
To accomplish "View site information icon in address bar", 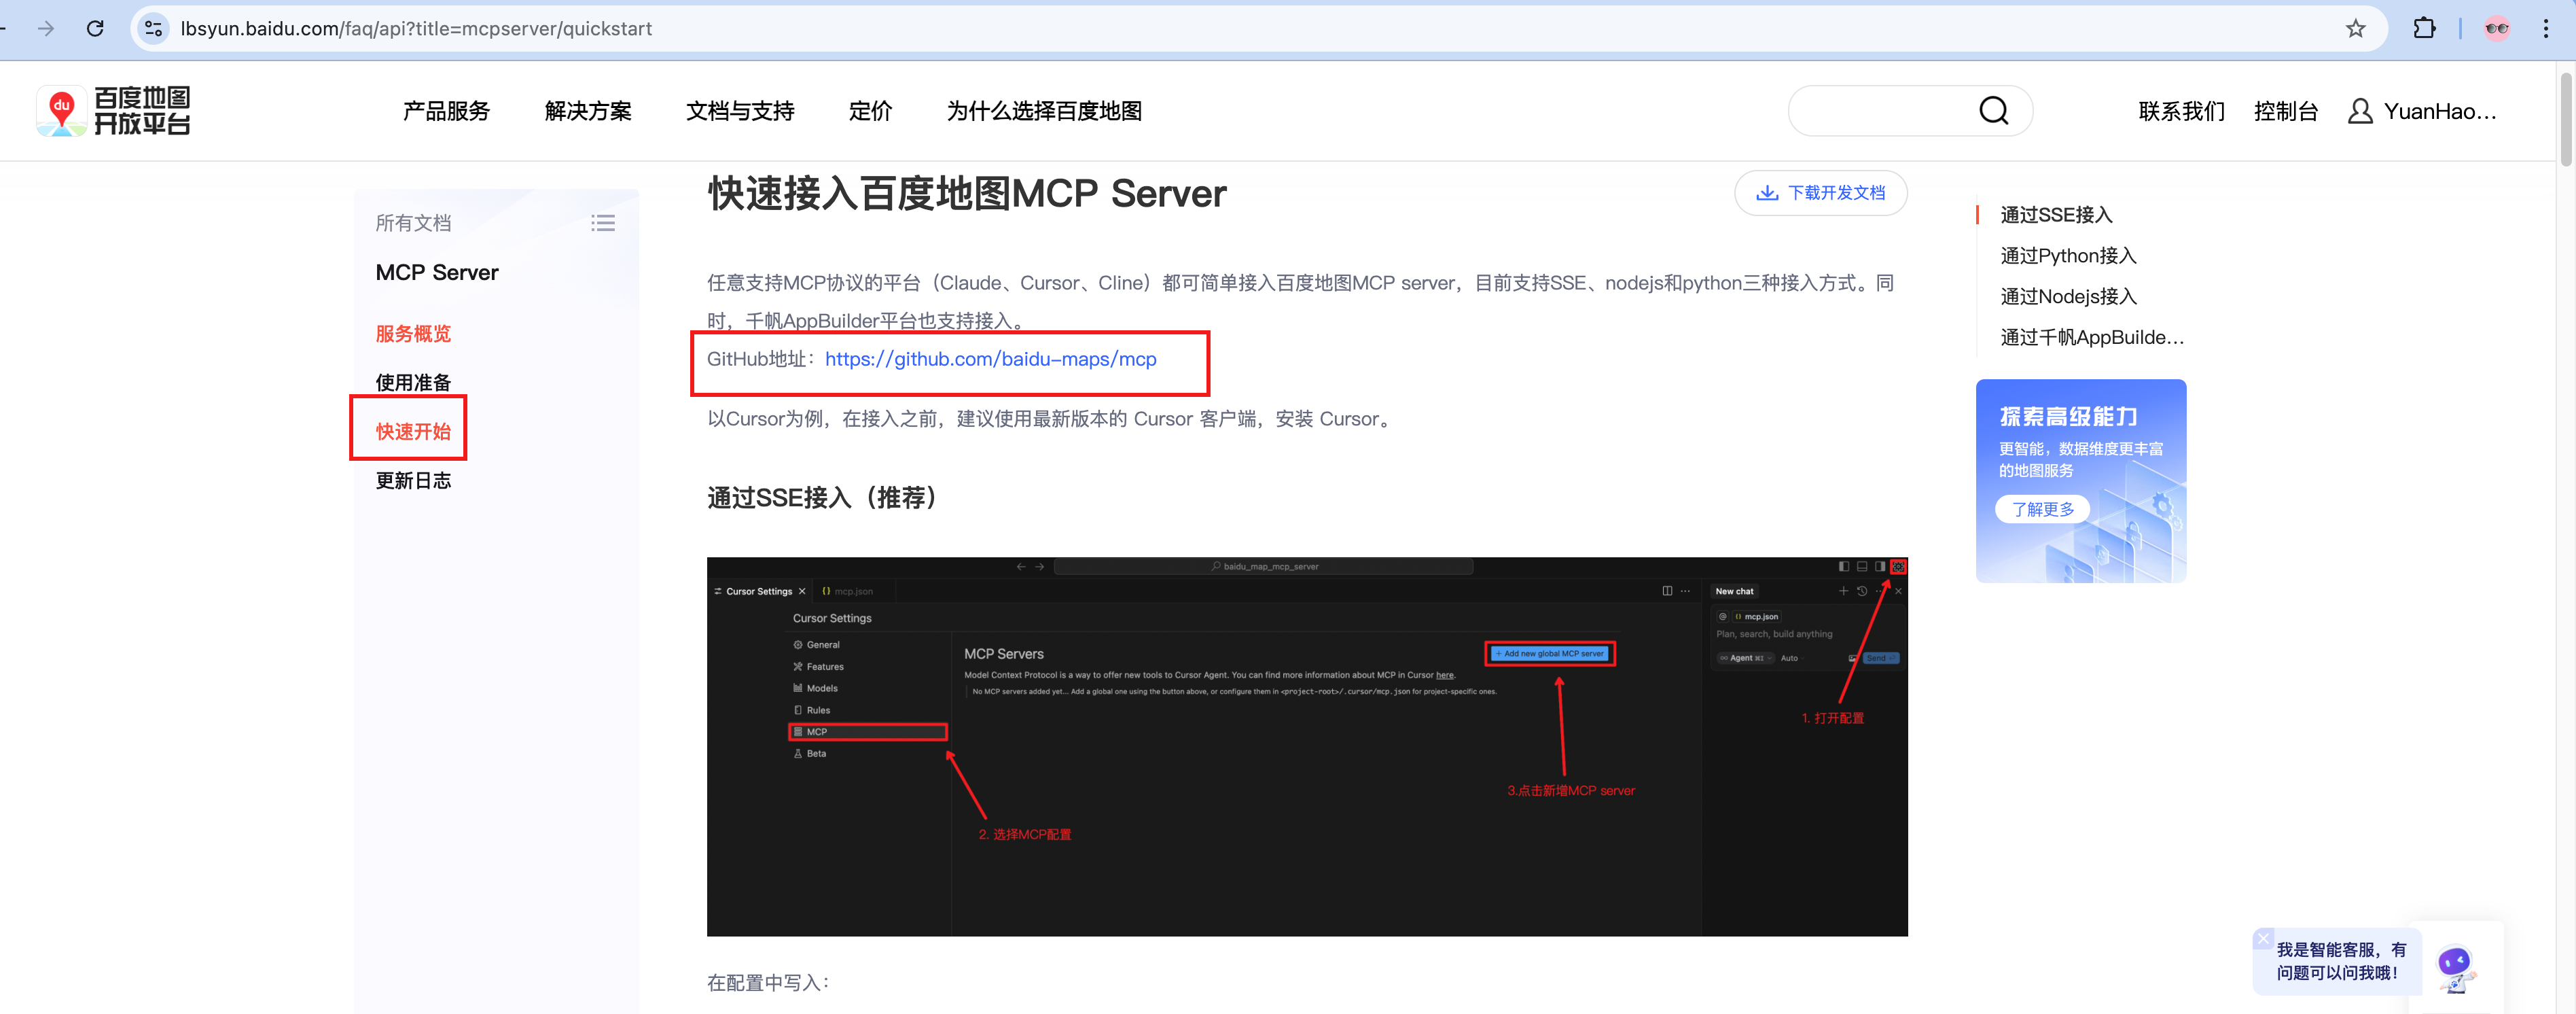I will pyautogui.click(x=153, y=28).
